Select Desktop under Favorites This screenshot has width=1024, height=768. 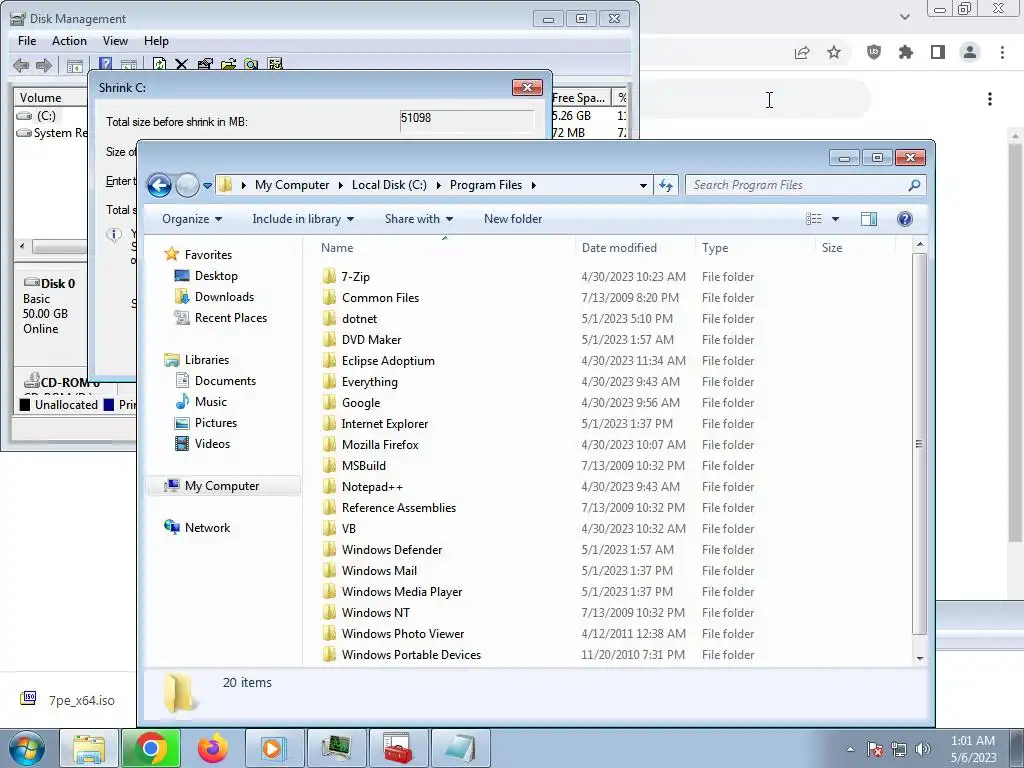pyautogui.click(x=216, y=276)
